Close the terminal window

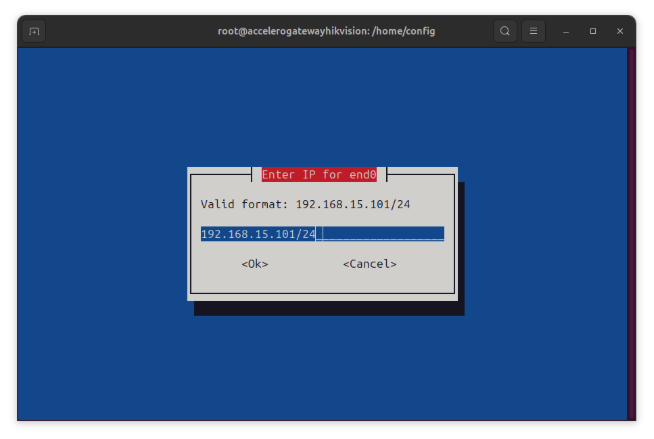click(620, 31)
